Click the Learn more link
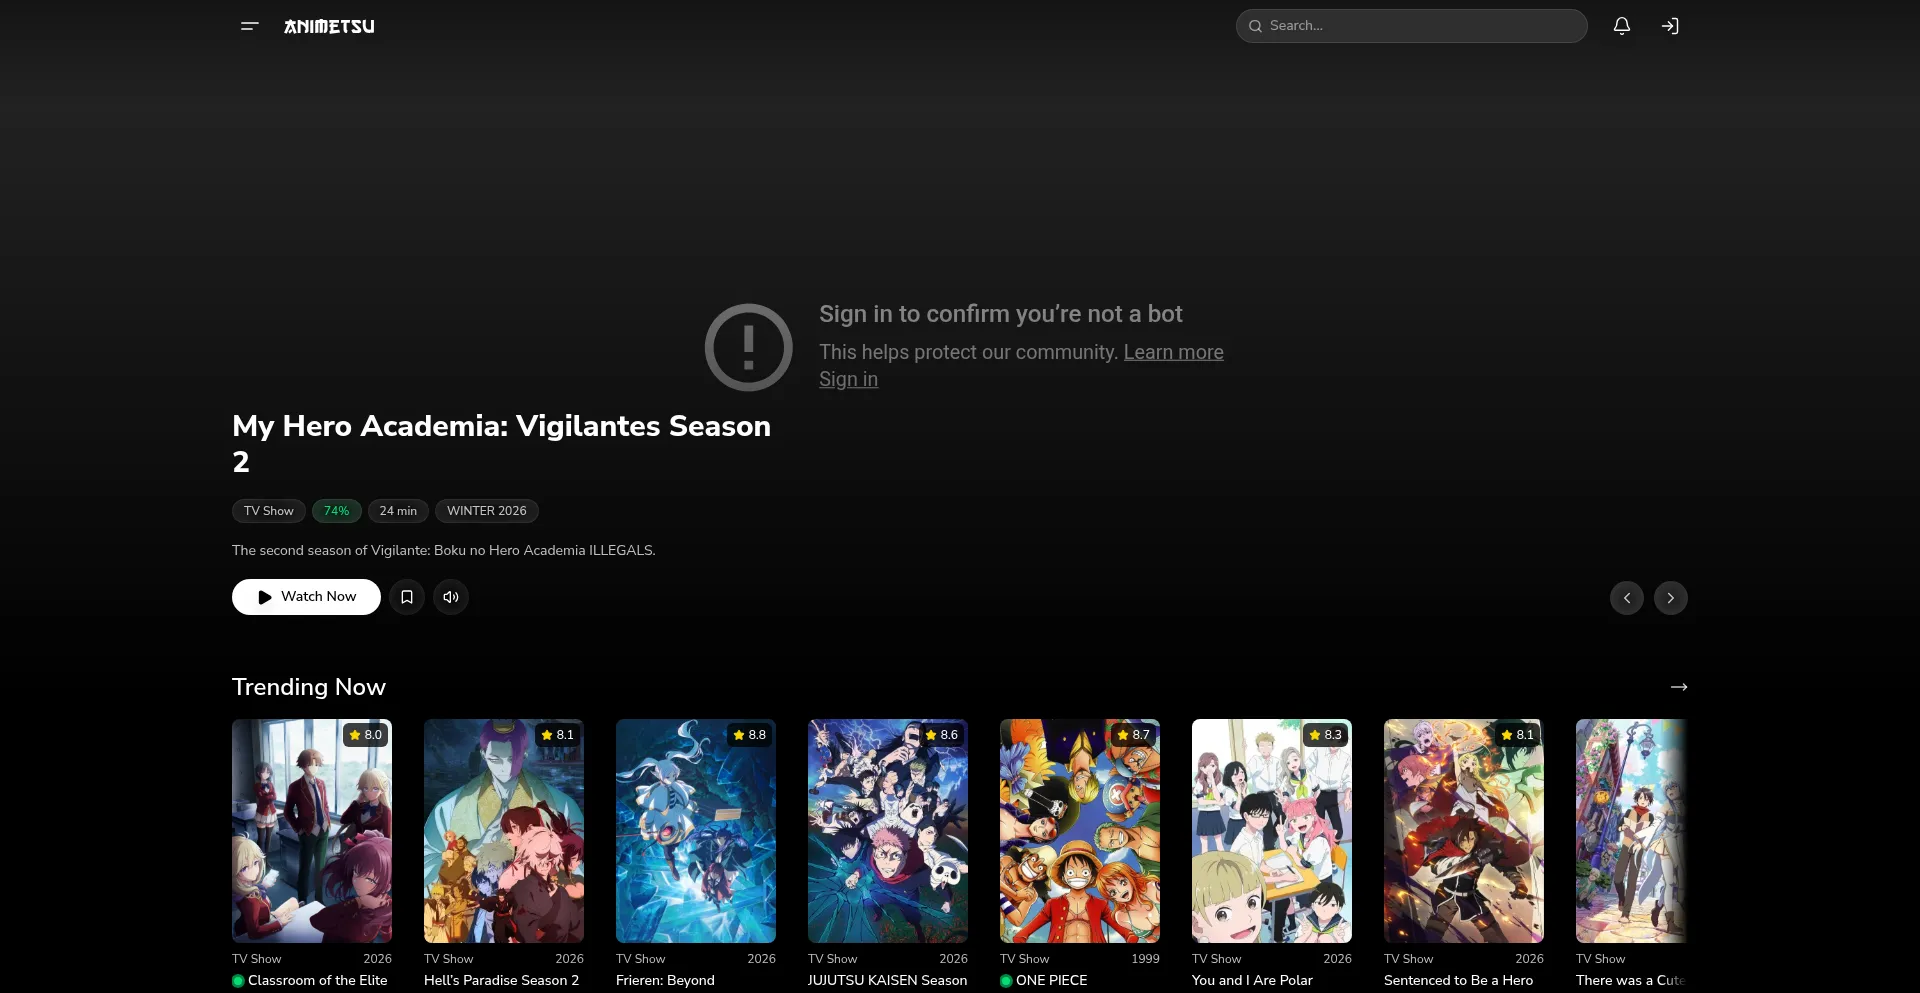Viewport: 1920px width, 993px height. (x=1173, y=352)
